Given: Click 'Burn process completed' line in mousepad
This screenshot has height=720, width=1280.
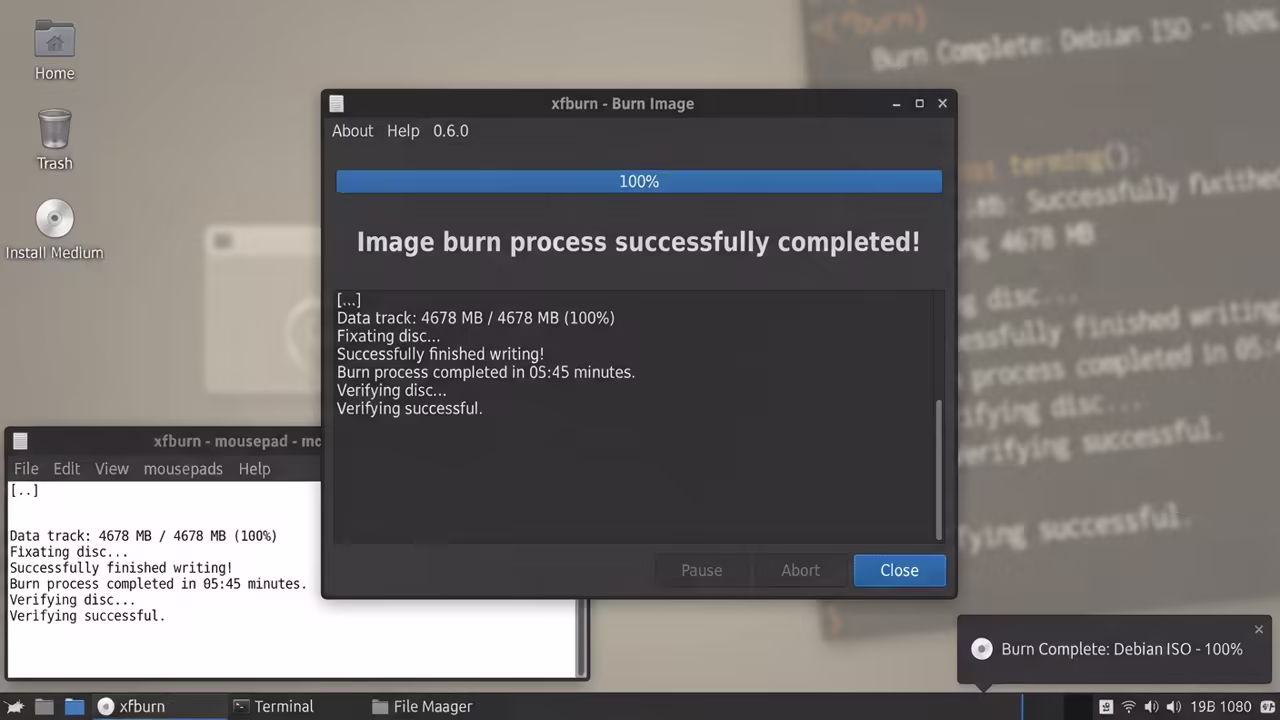Looking at the screenshot, I should (x=158, y=584).
